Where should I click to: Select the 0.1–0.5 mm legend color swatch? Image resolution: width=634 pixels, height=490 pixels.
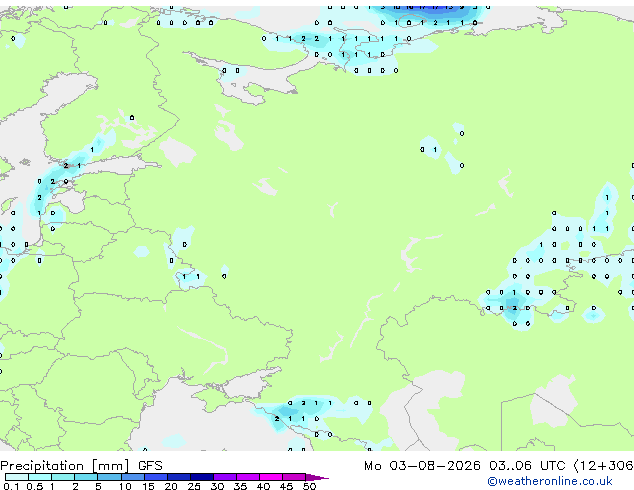pyautogui.click(x=17, y=477)
